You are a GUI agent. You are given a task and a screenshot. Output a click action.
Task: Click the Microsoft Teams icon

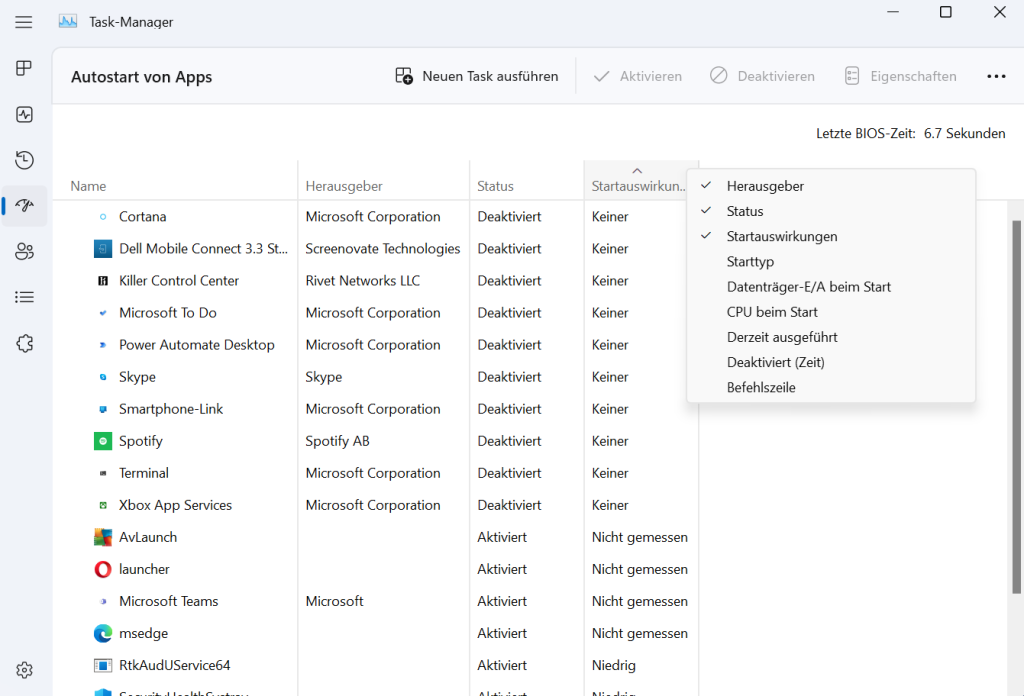103,601
